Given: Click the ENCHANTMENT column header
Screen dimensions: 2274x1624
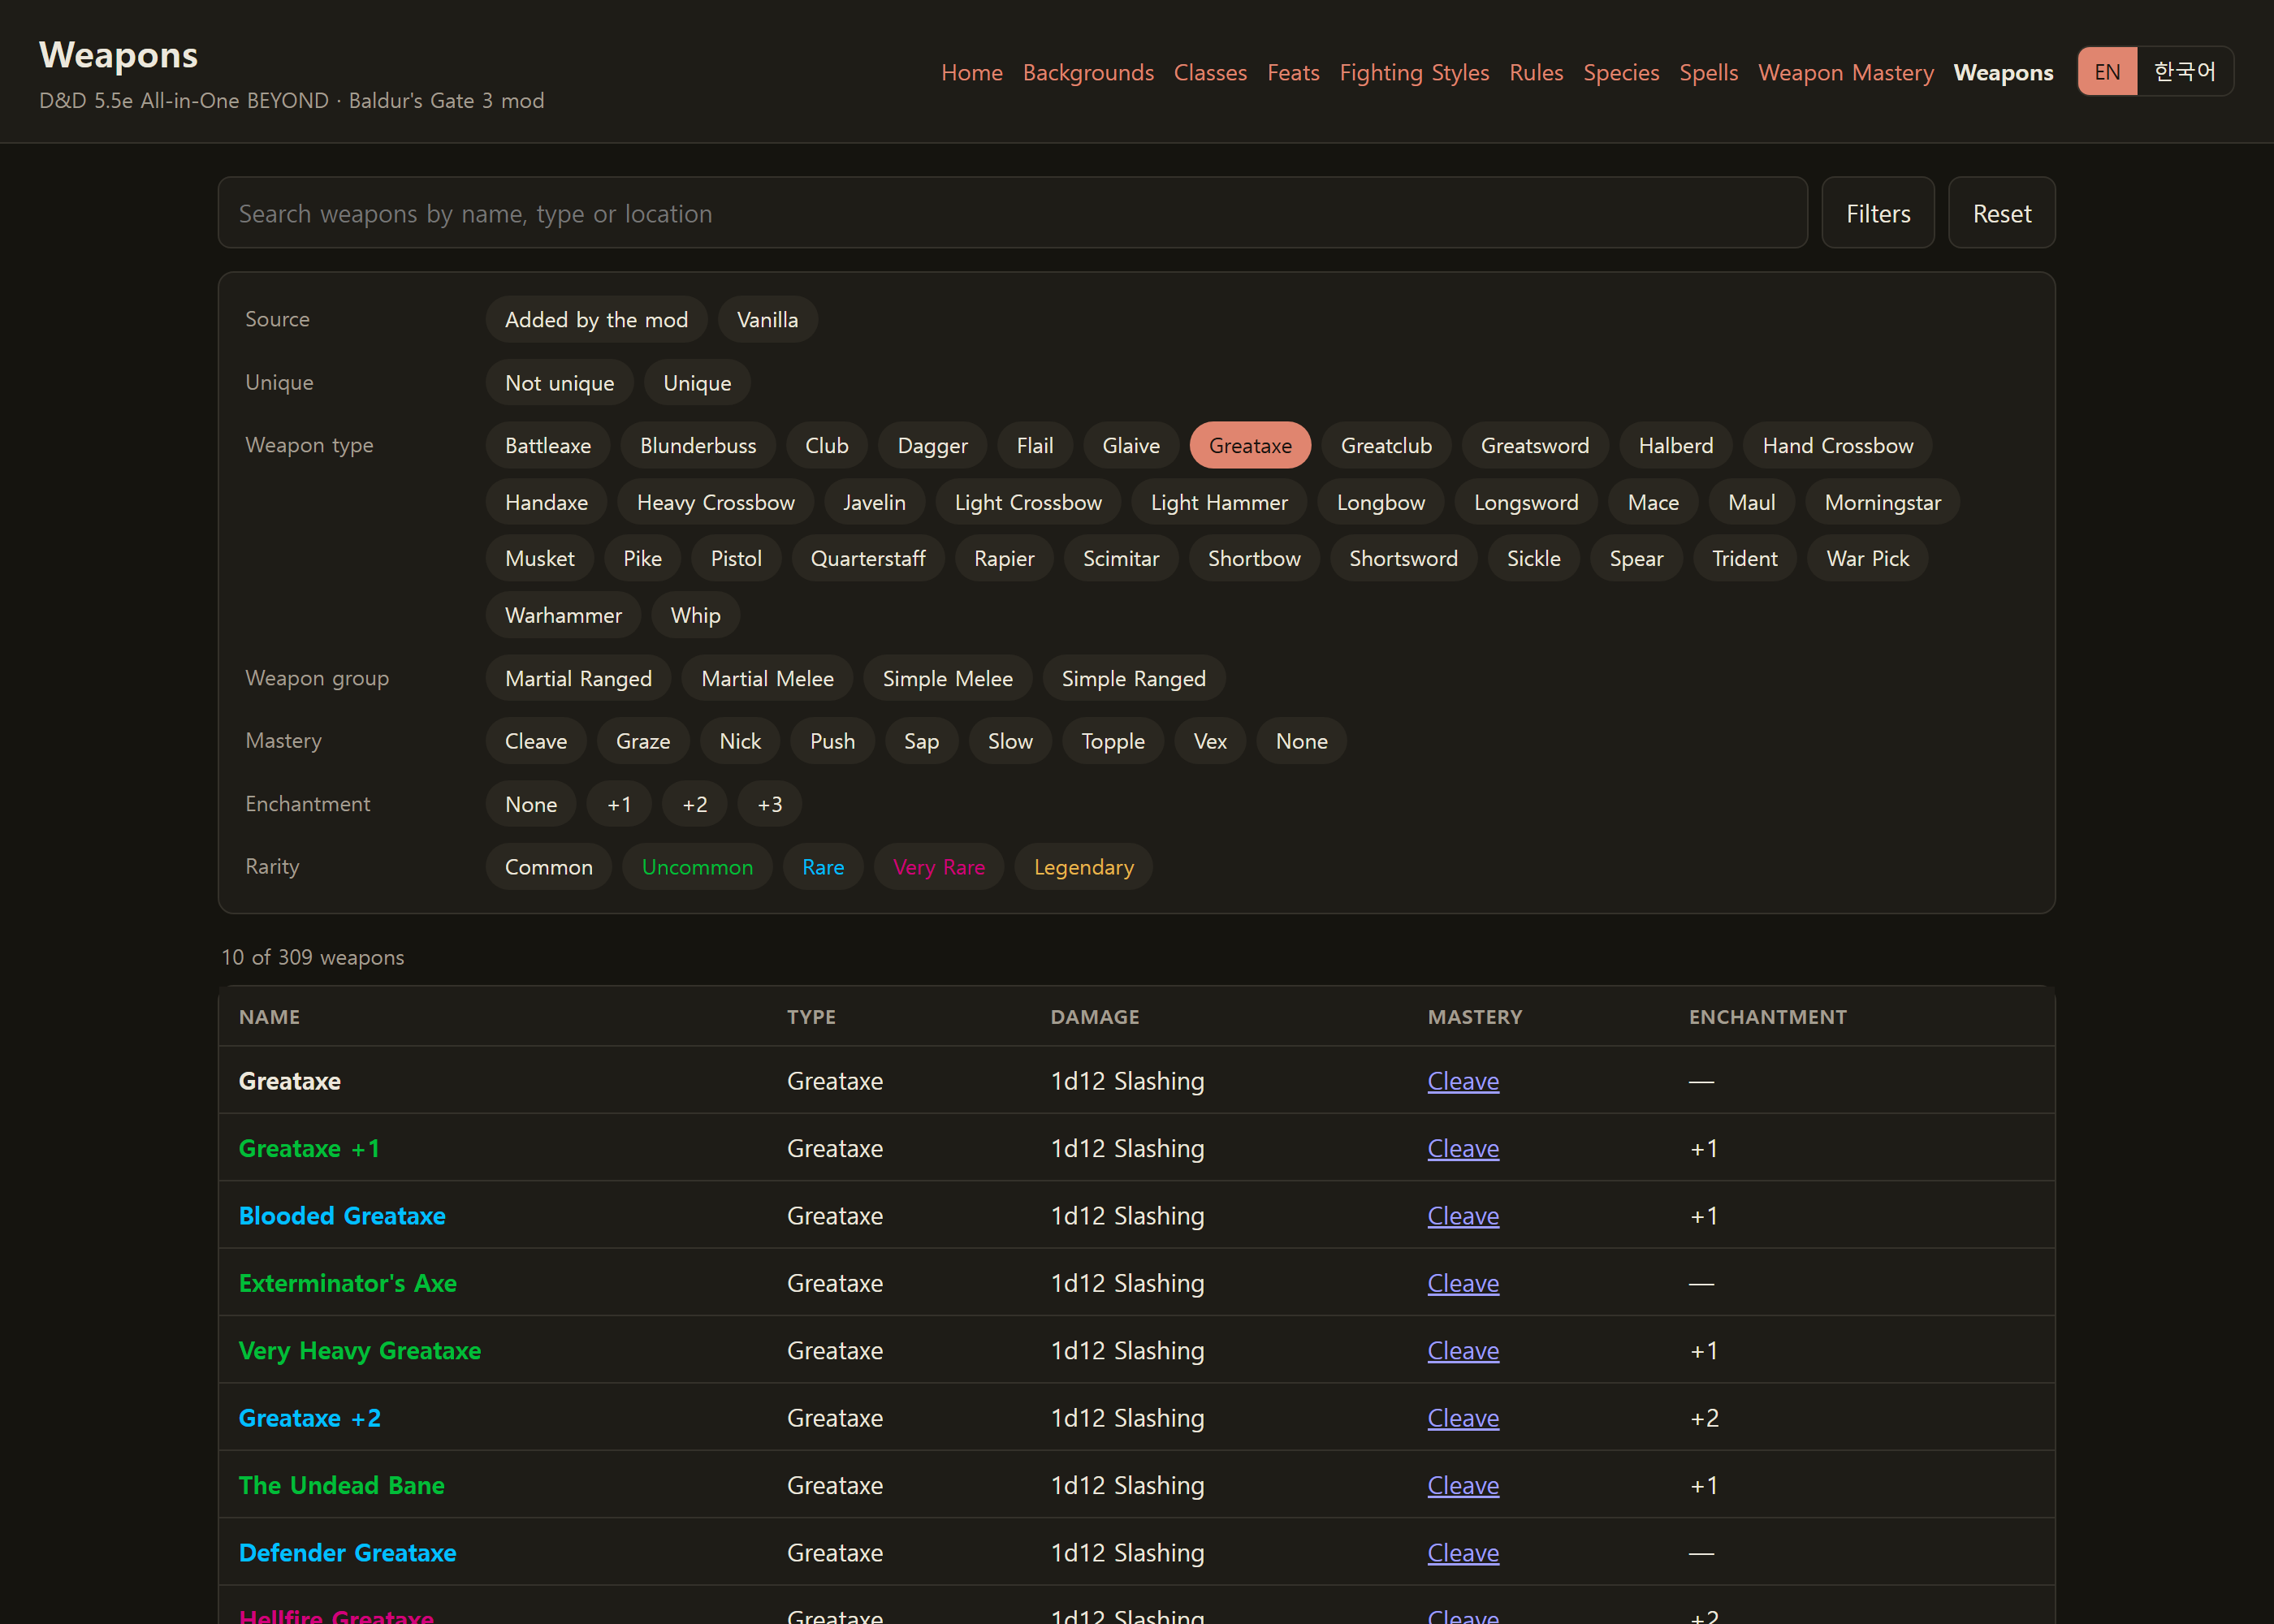Looking at the screenshot, I should (1767, 1017).
